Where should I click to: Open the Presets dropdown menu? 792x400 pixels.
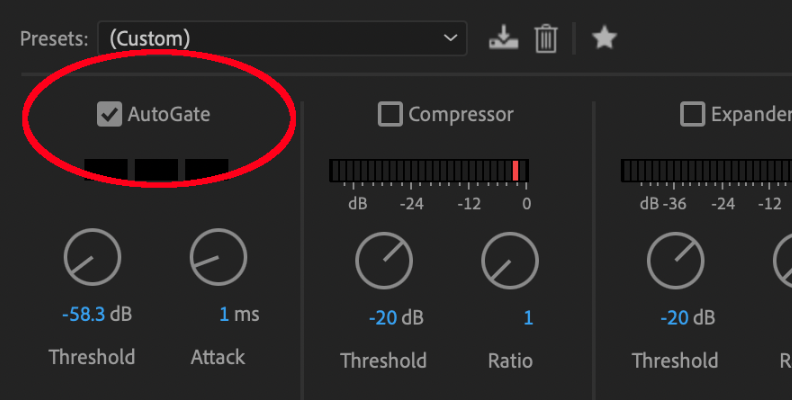click(x=282, y=38)
